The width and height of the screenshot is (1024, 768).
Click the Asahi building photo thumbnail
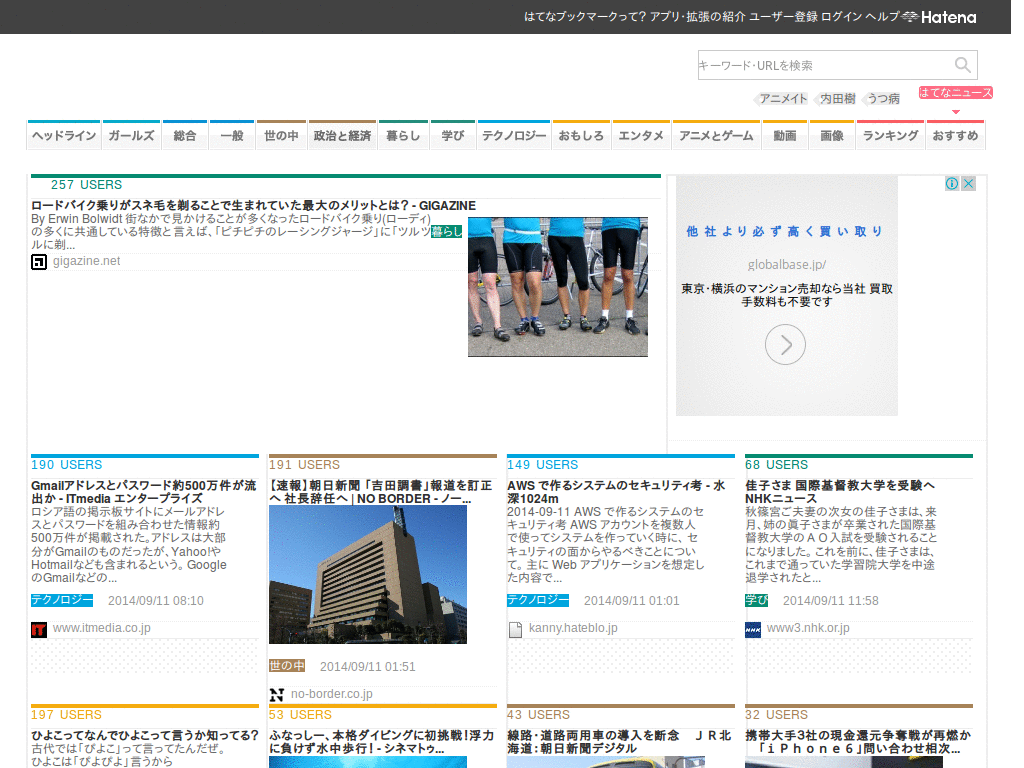coord(368,575)
